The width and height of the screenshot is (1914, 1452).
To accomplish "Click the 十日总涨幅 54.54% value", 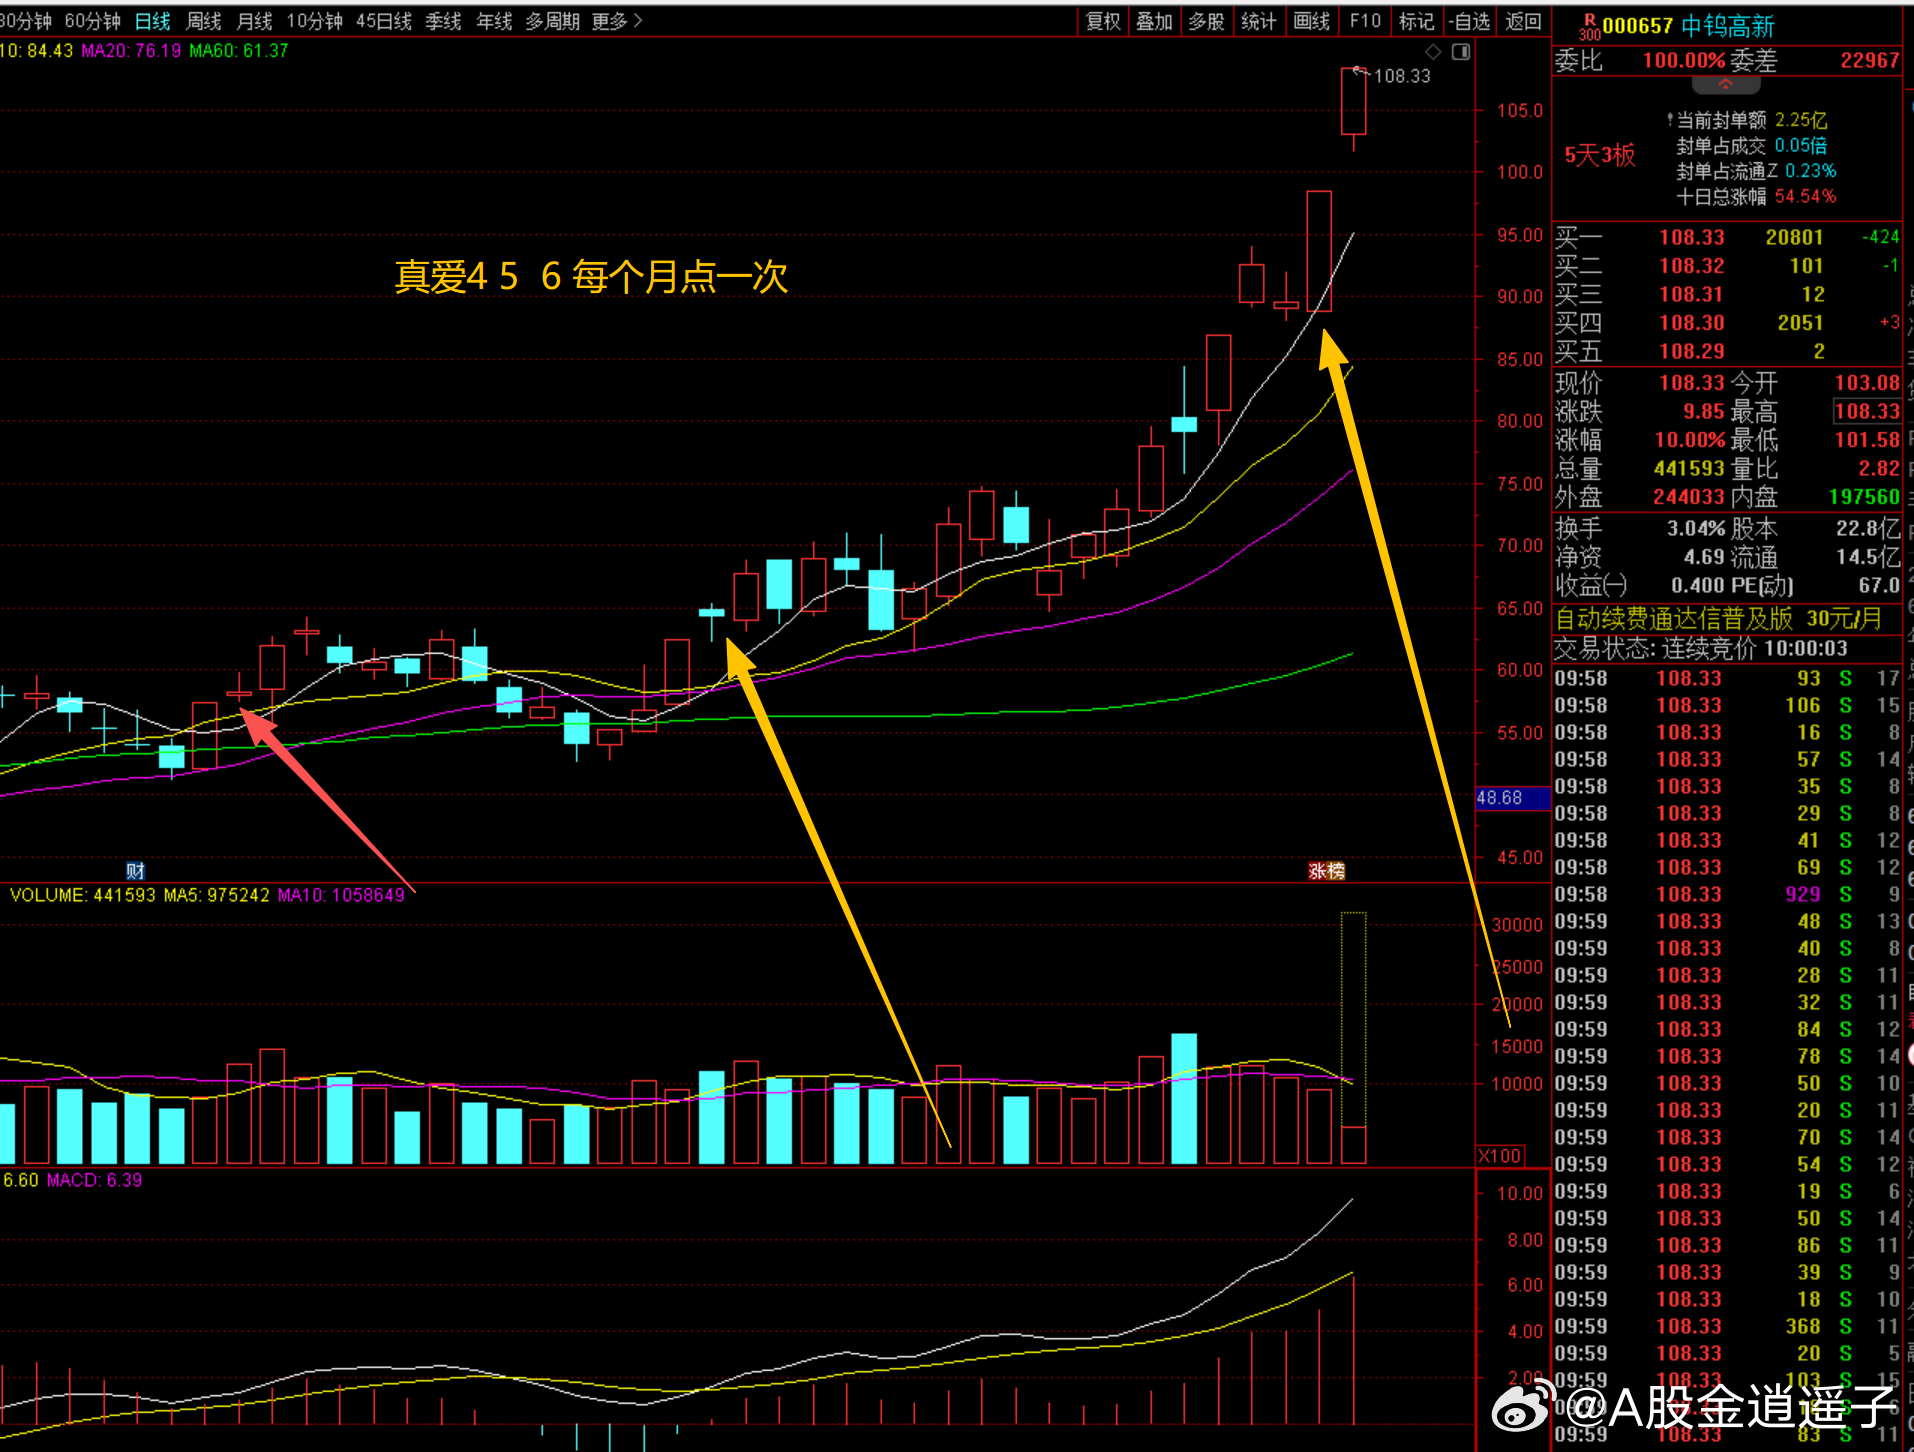I will click(x=1805, y=197).
